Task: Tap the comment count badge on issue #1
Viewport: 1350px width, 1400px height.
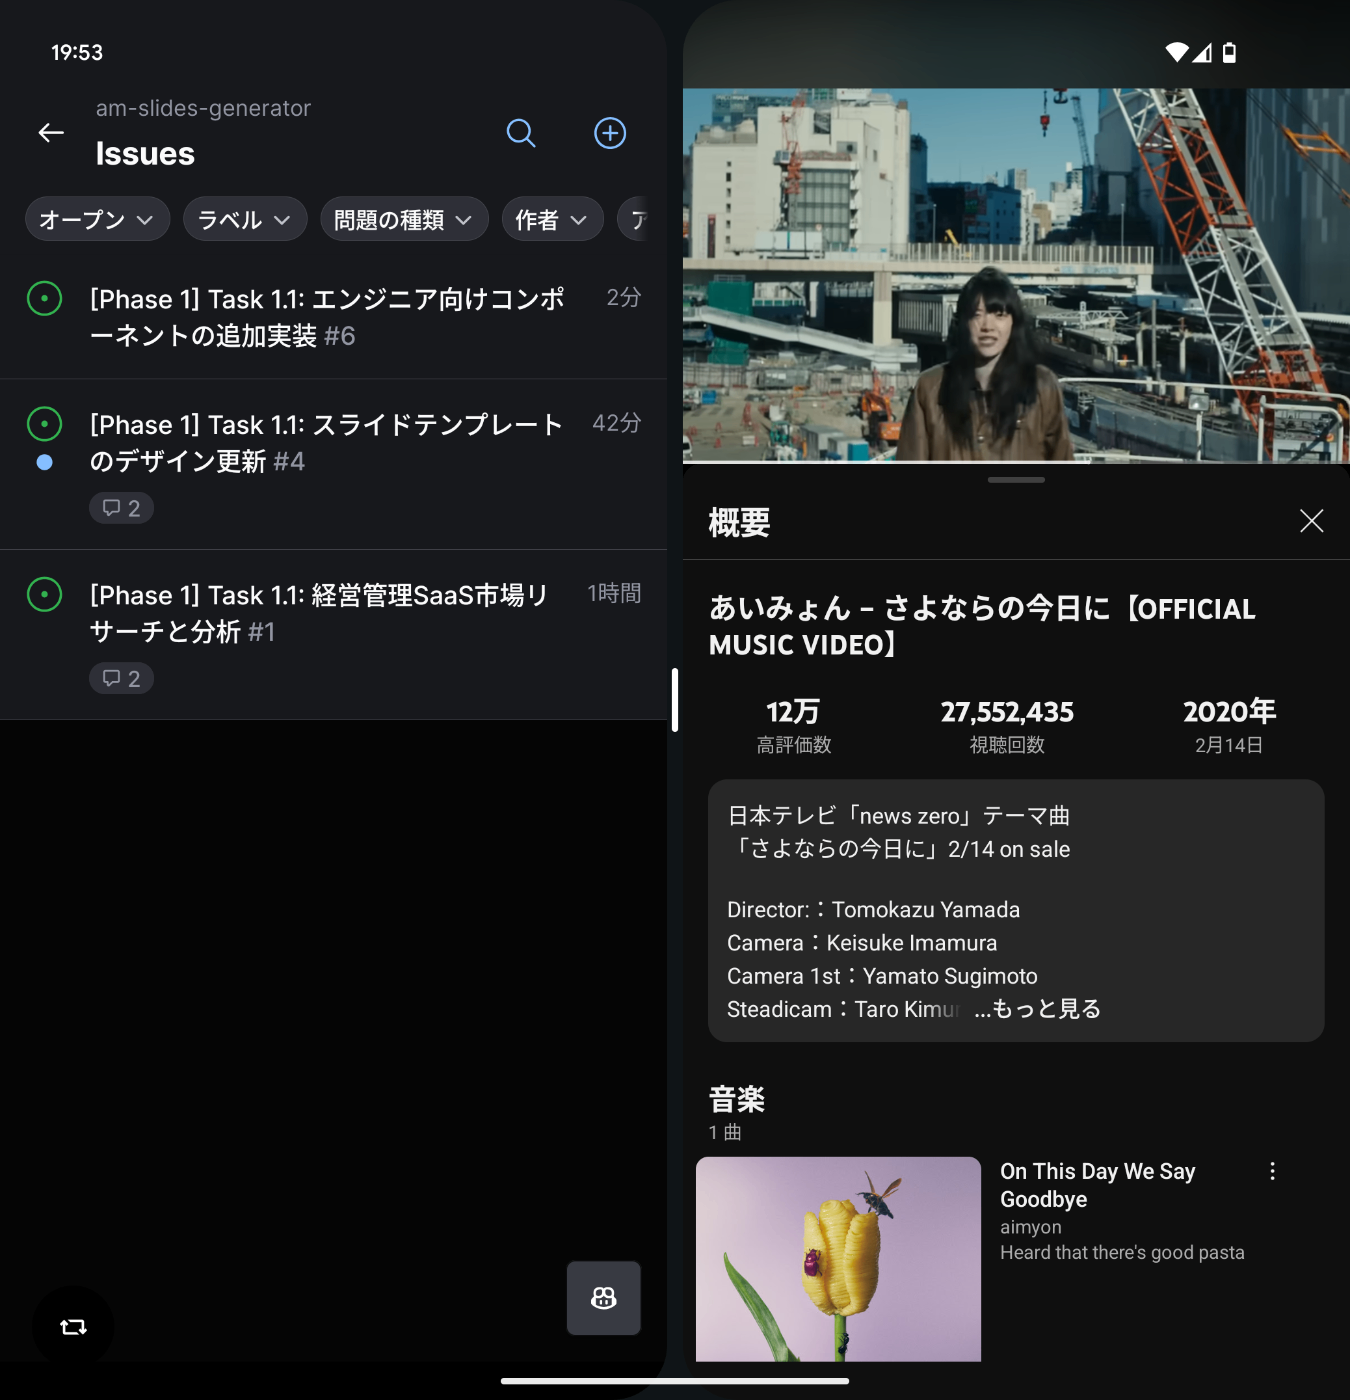Action: pyautogui.click(x=121, y=678)
